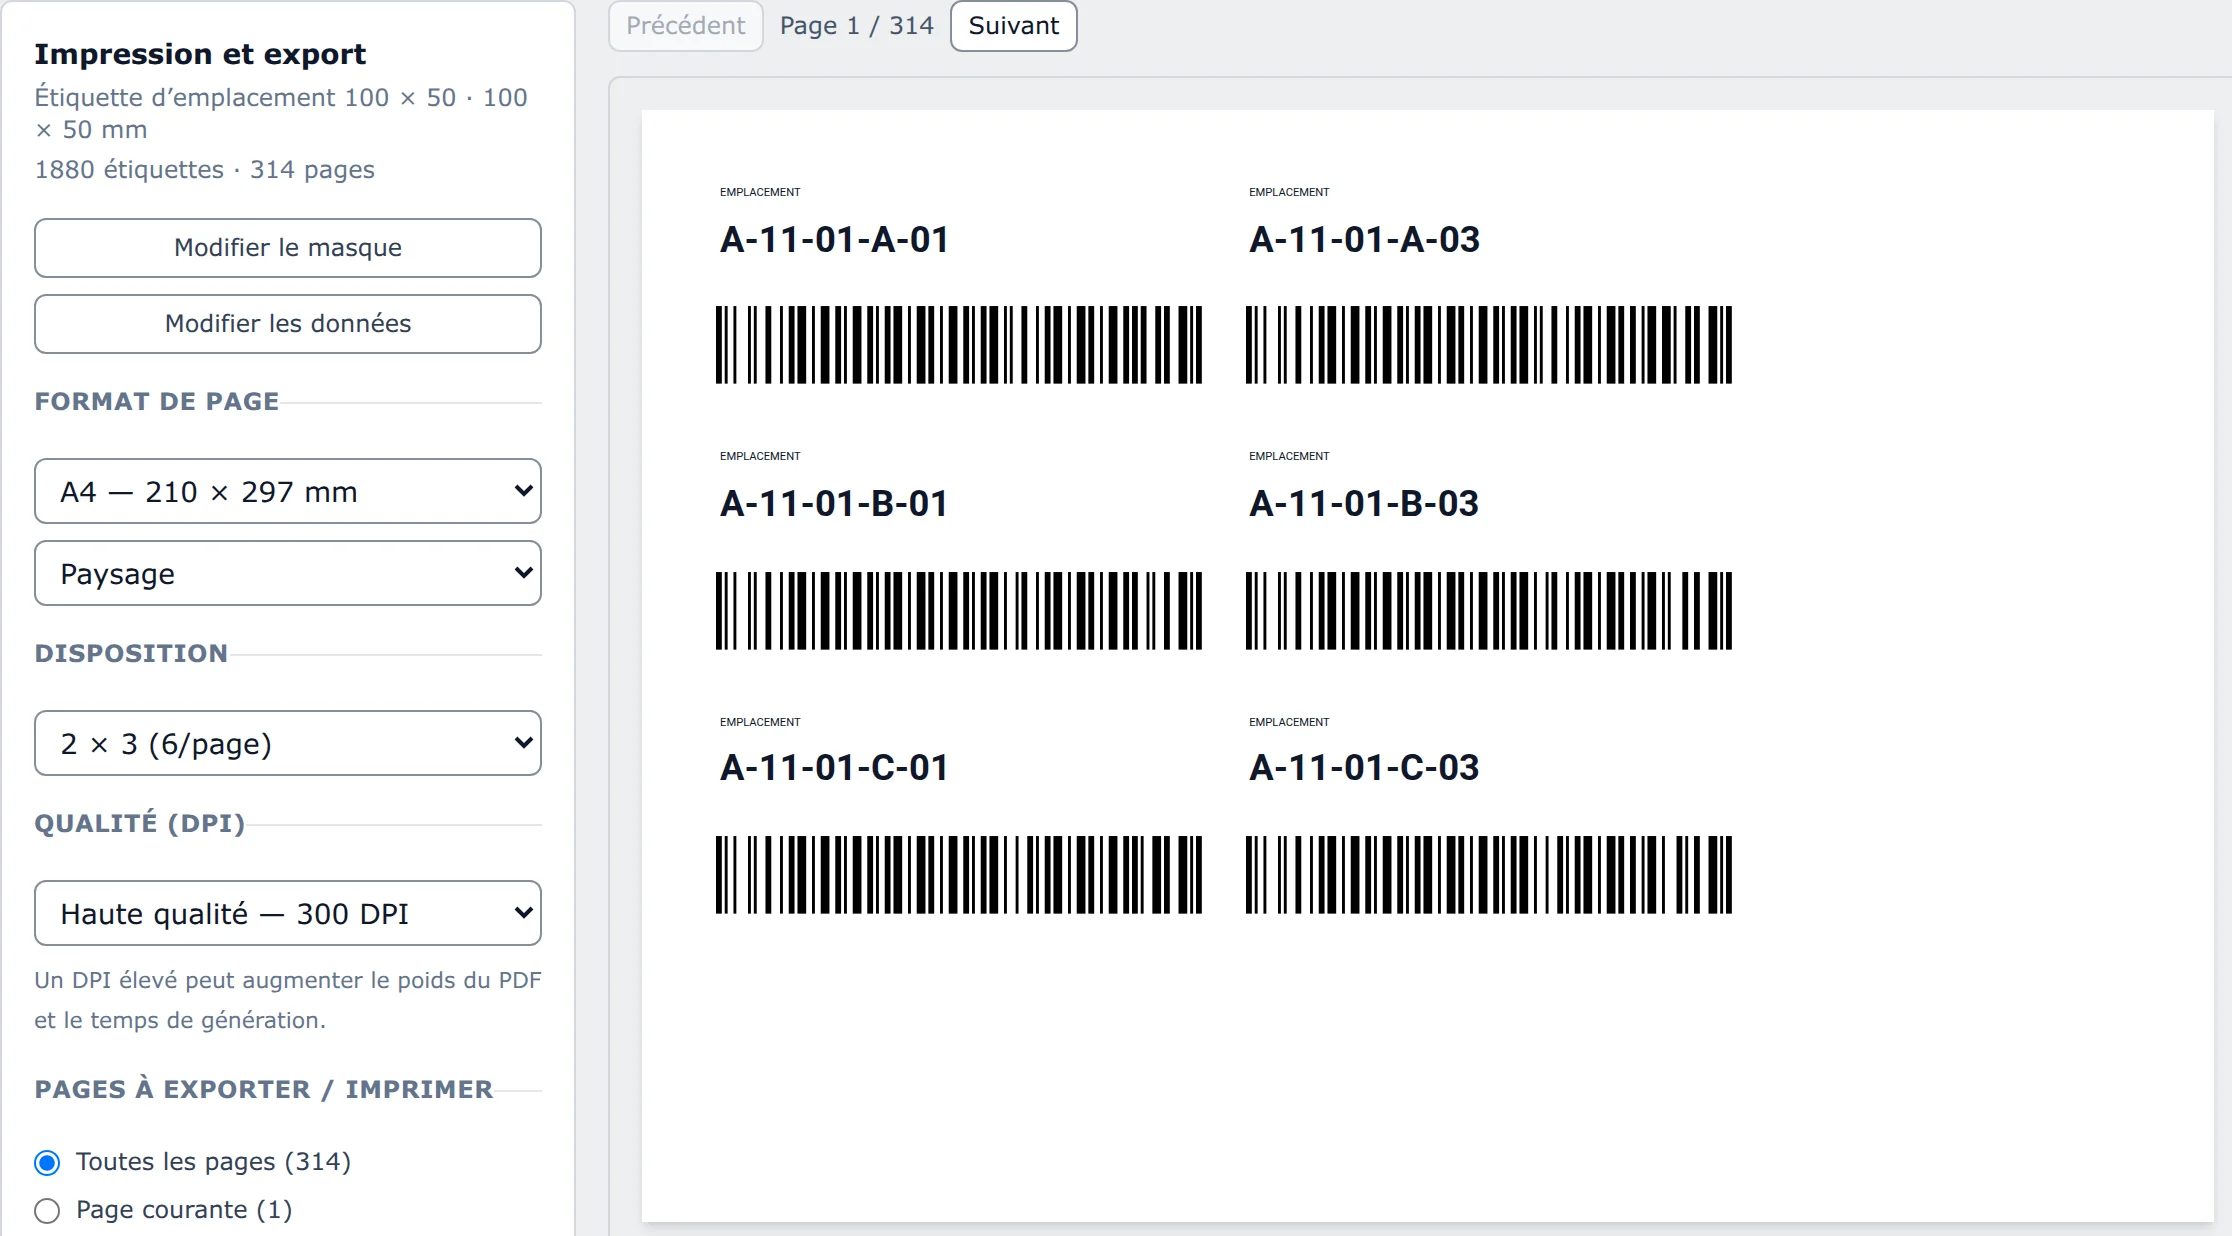Choose the Page courante radio option
Screen dimensions: 2232x1236
tap(47, 1210)
